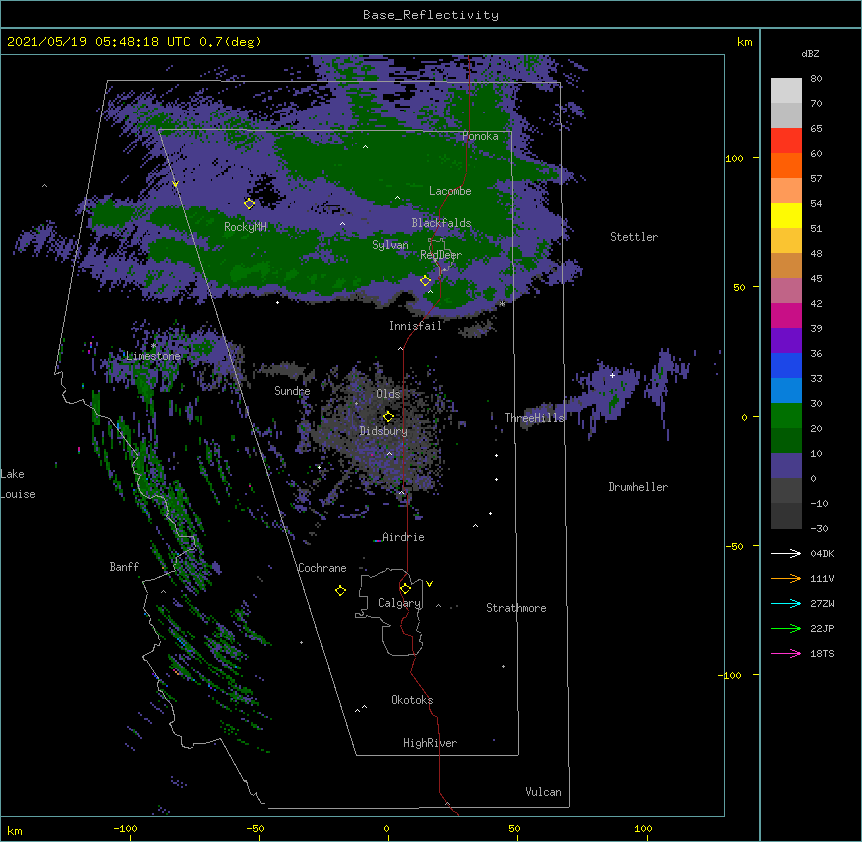862x842 pixels.
Task: Click the Drumheller town label
Action: pyautogui.click(x=638, y=487)
